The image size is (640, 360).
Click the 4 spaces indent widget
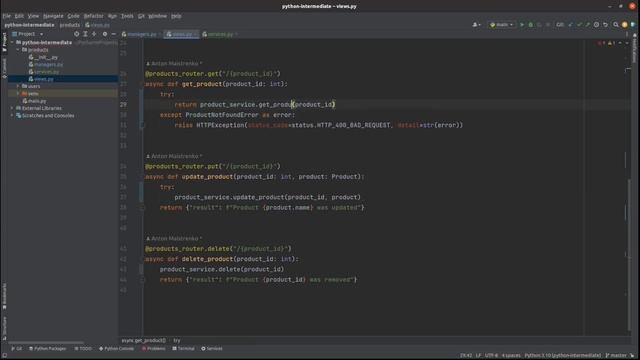(x=511, y=356)
